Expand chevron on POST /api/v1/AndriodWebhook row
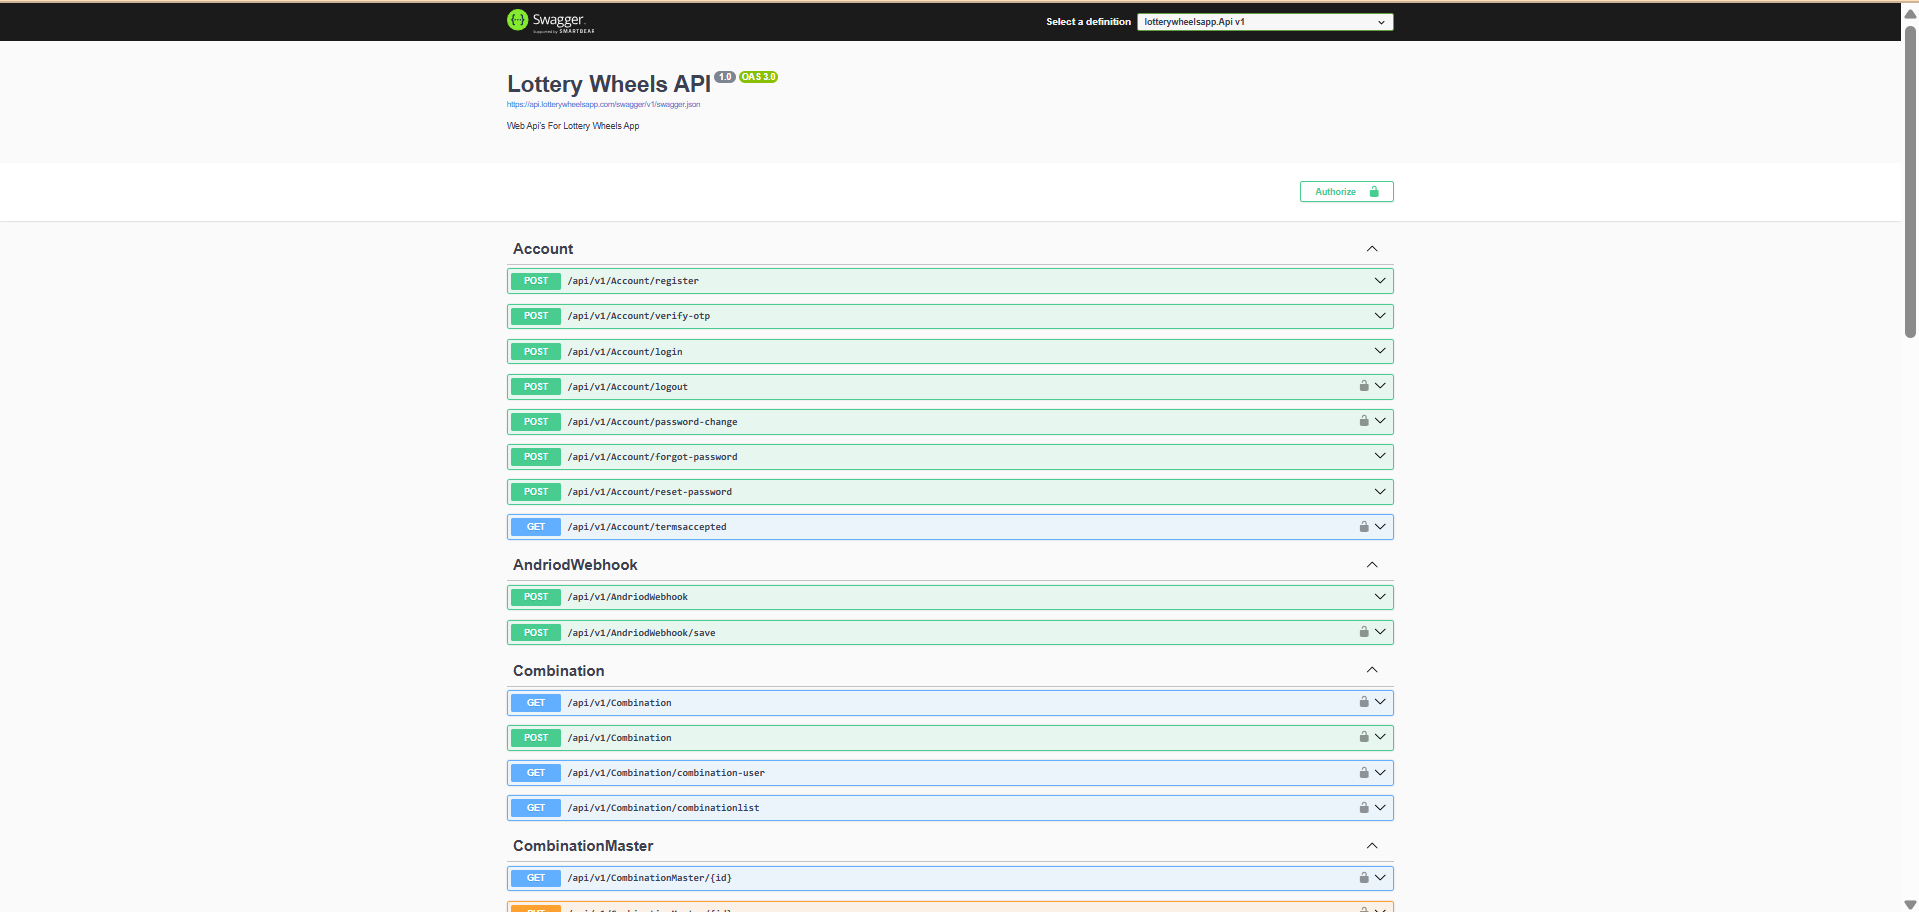Screen dimensions: 1919x912 tap(1380, 597)
